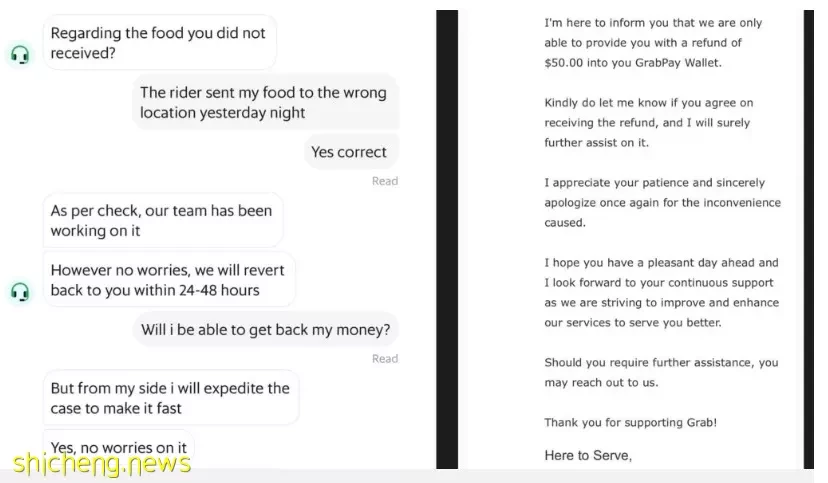Screen dimensions: 828x483
Task: Click the $50.00 GrabPay Wallet refund paragraph
Action: (x=653, y=43)
